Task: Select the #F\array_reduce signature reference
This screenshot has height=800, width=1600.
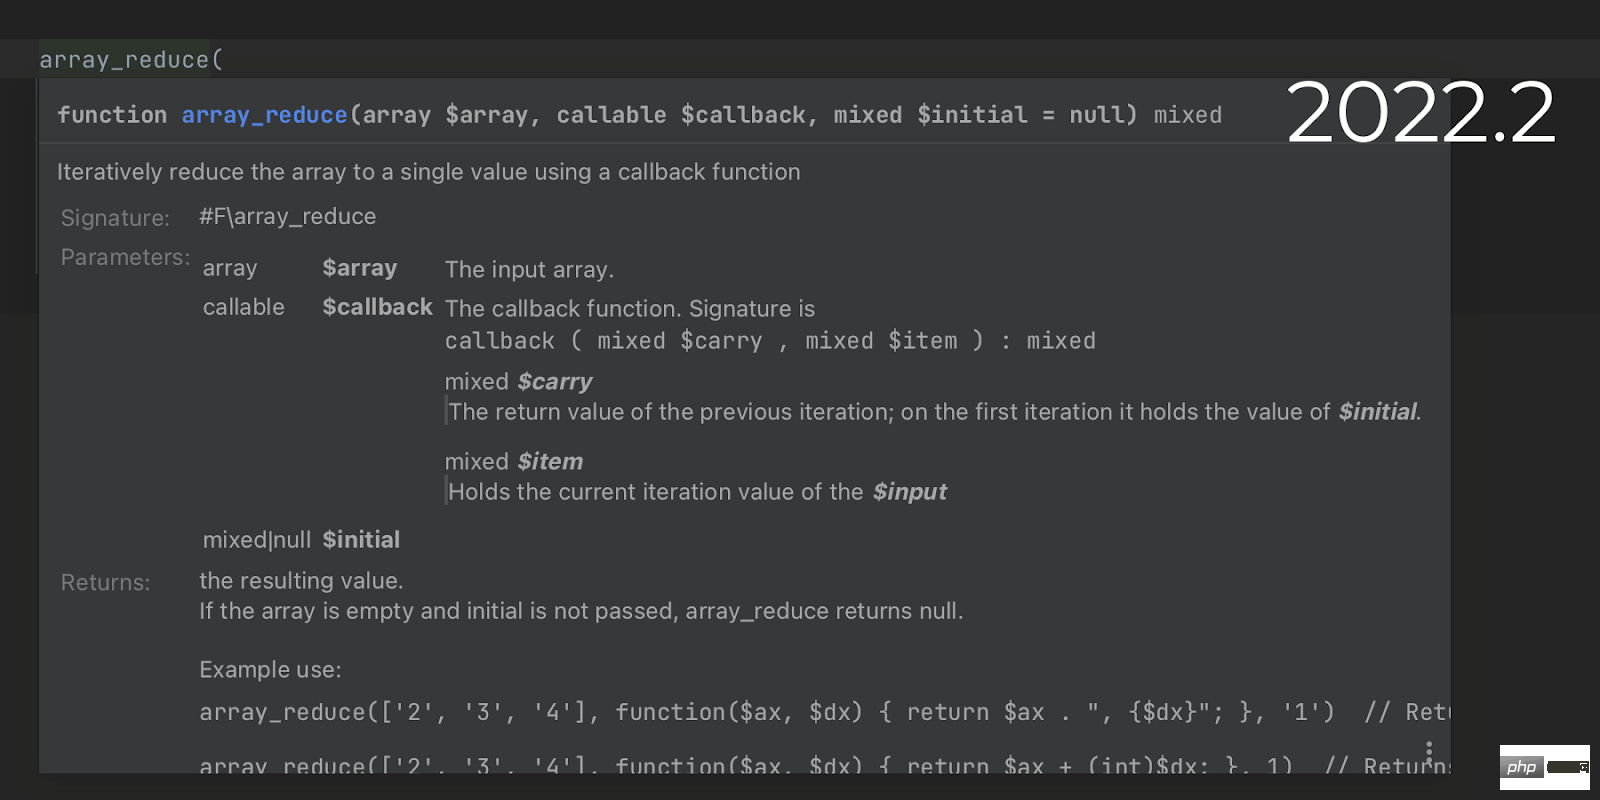Action: [x=286, y=216]
